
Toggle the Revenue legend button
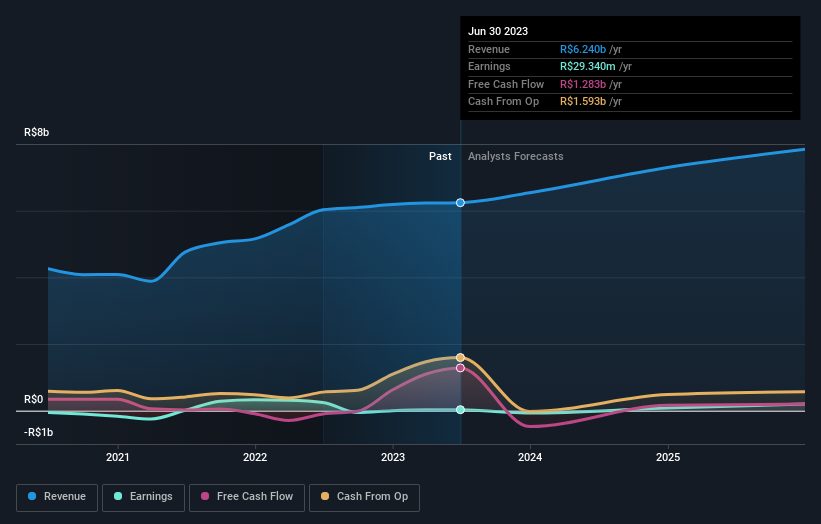click(57, 497)
